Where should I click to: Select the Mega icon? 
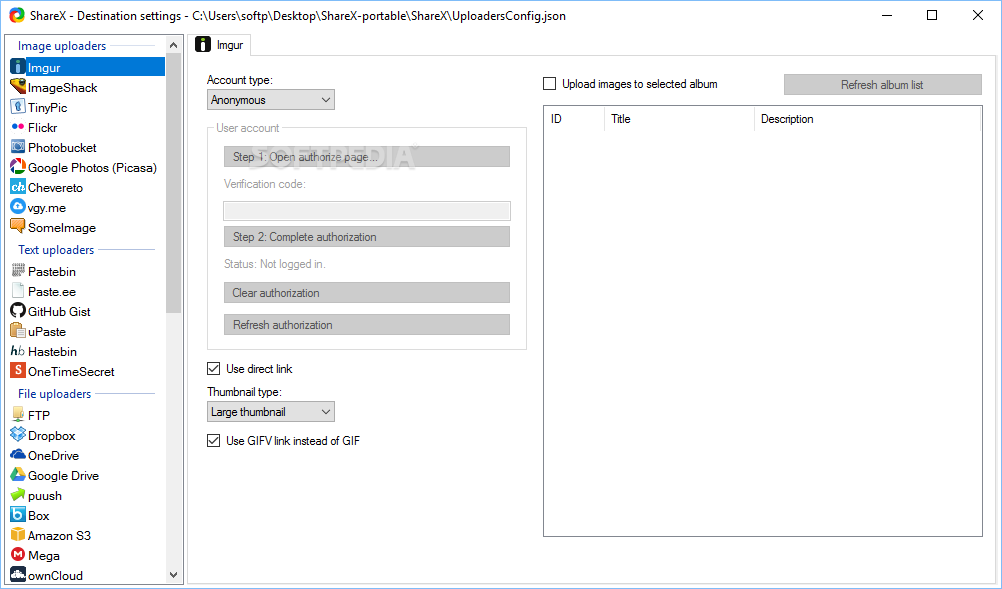[18, 555]
